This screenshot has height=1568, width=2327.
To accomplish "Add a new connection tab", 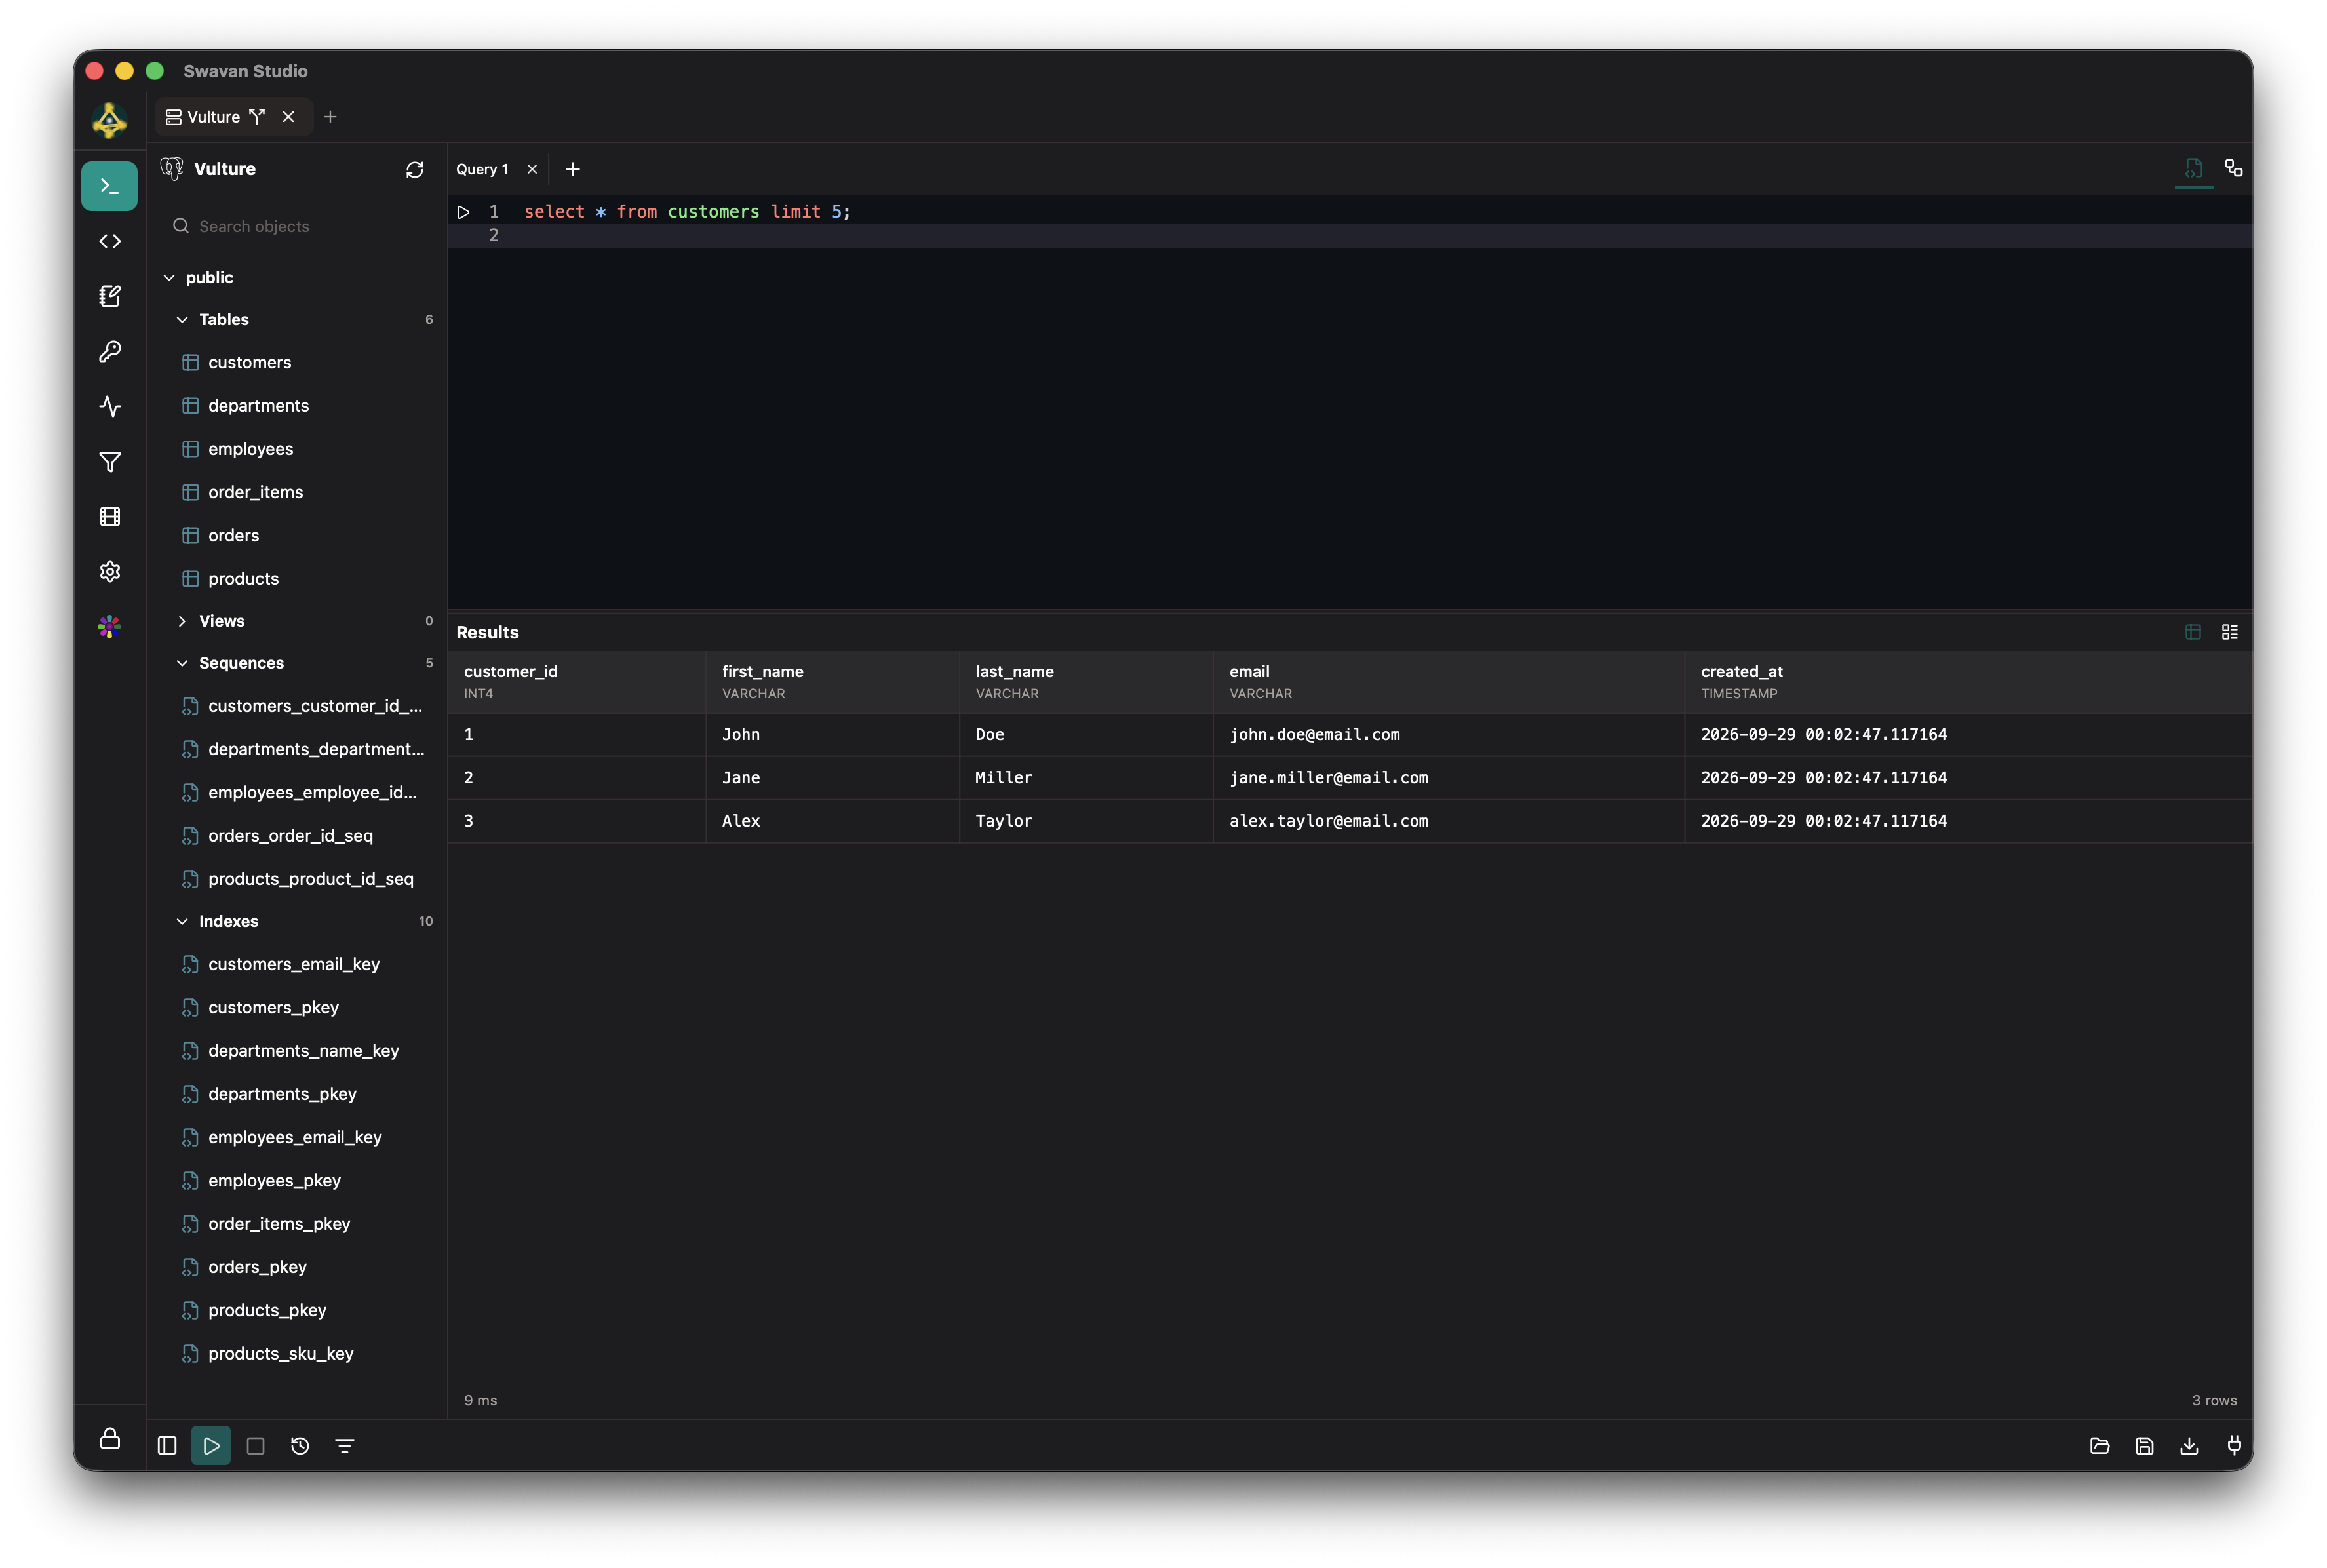I will (330, 117).
